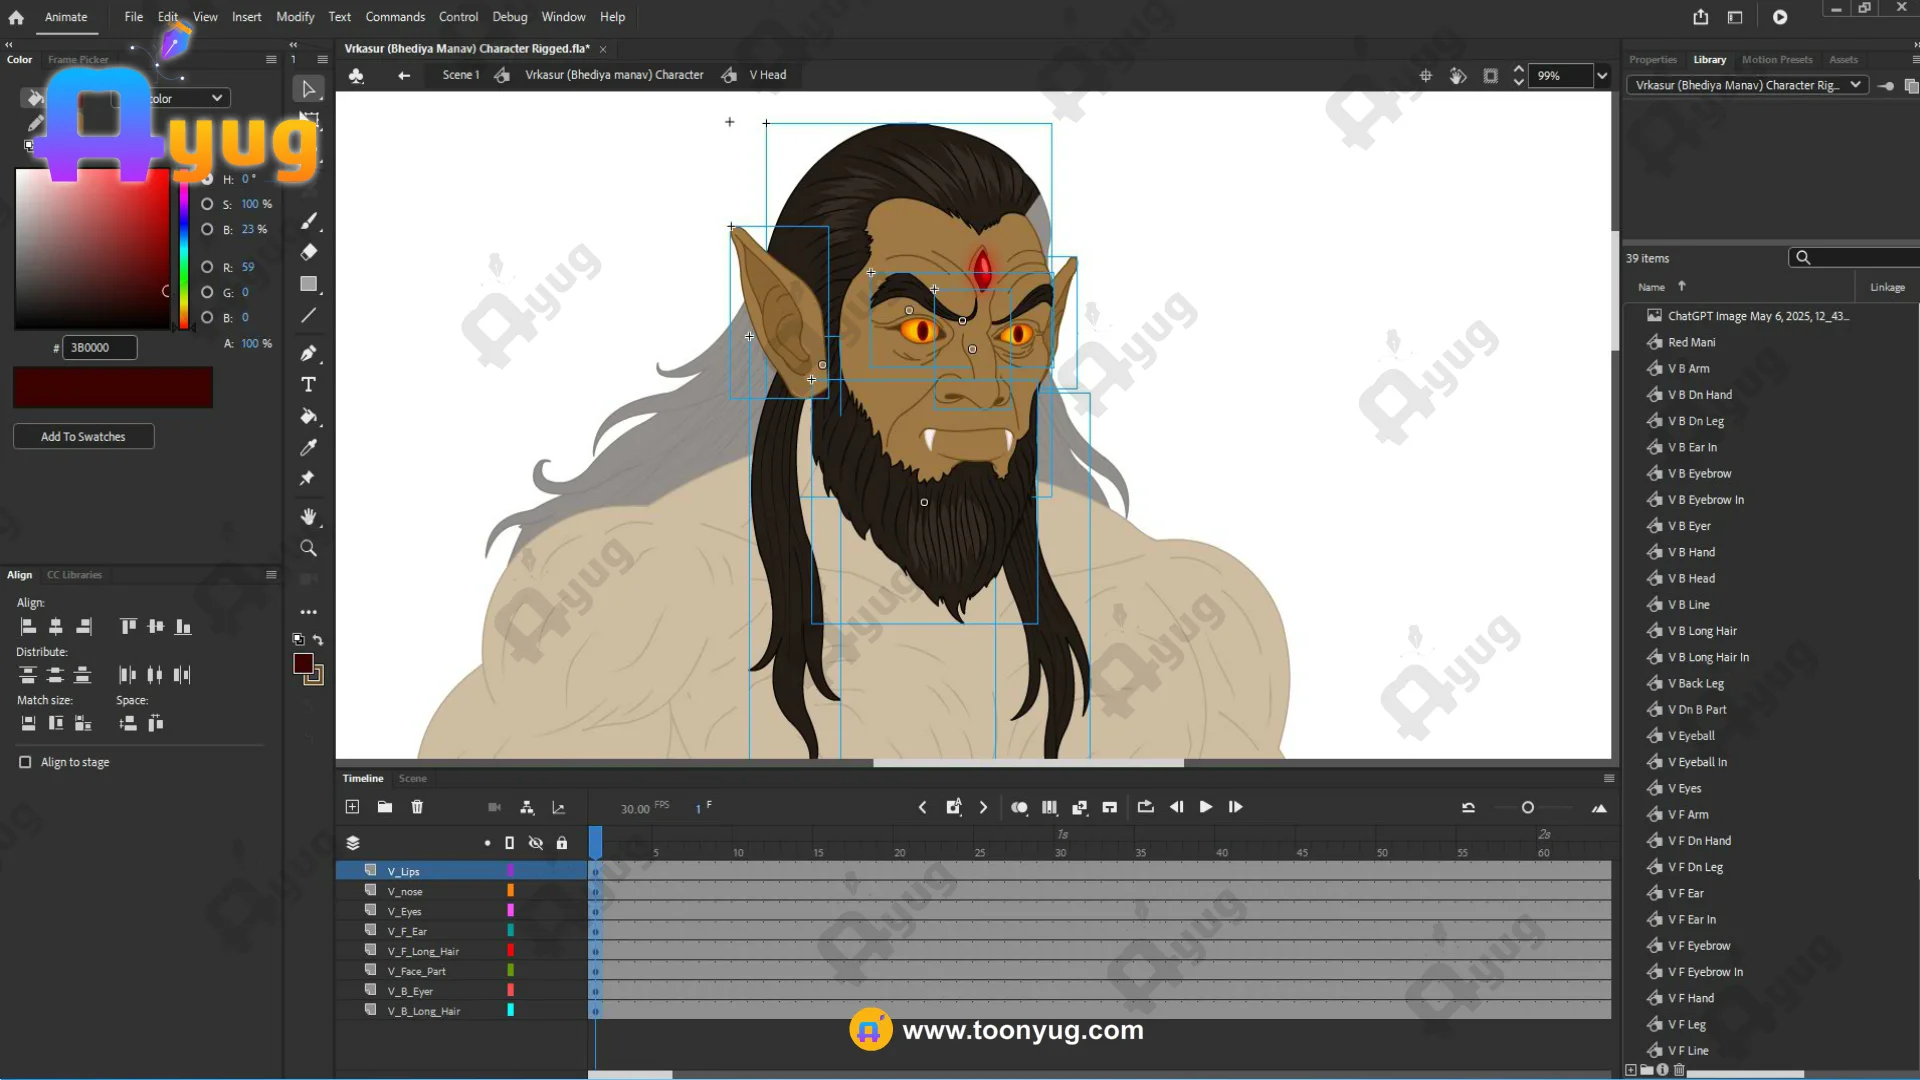The height and width of the screenshot is (1080, 1920).
Task: Select the Text tool
Action: pos(308,385)
